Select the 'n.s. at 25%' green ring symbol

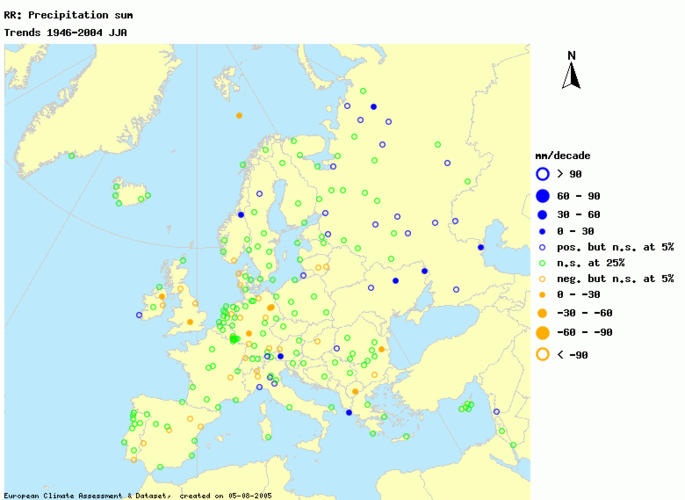click(541, 262)
